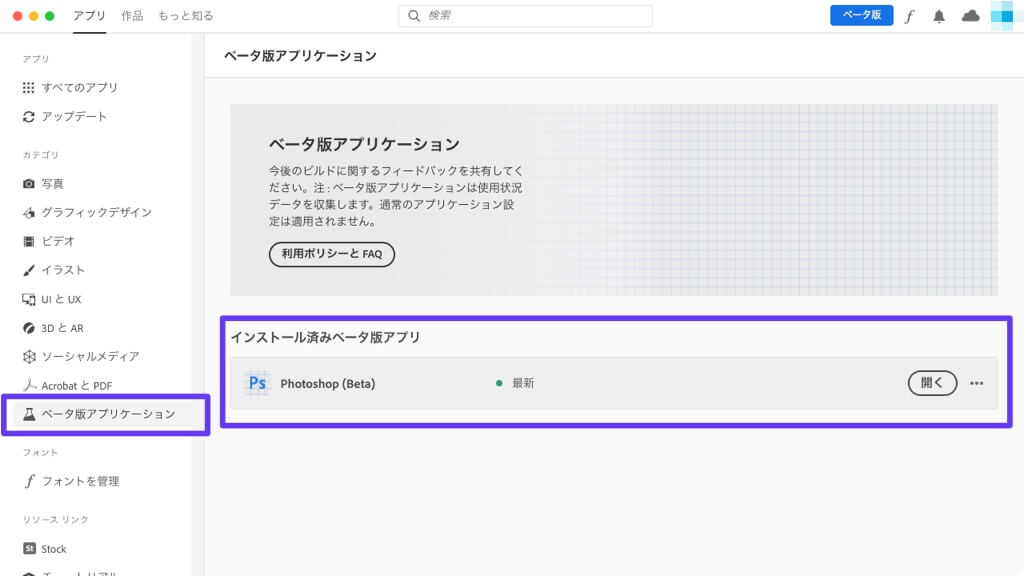Click the film strip icon beside ビデオ

click(29, 242)
